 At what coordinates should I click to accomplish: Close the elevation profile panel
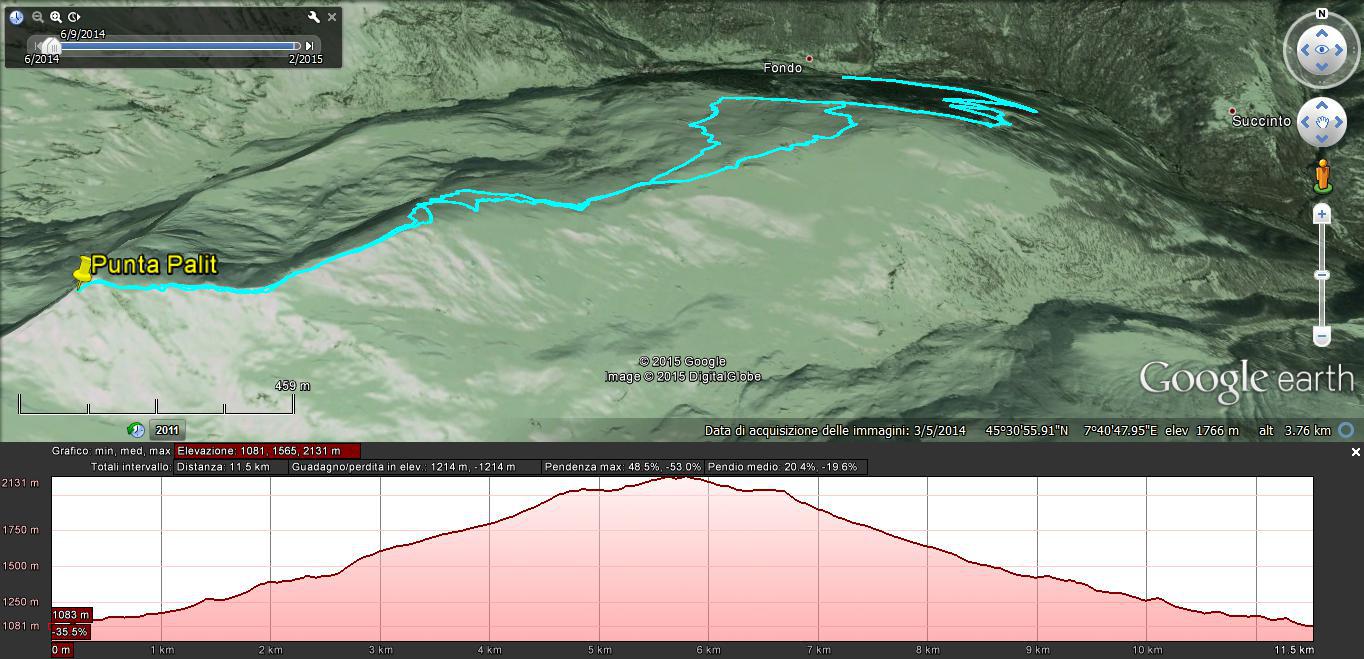click(x=1356, y=453)
